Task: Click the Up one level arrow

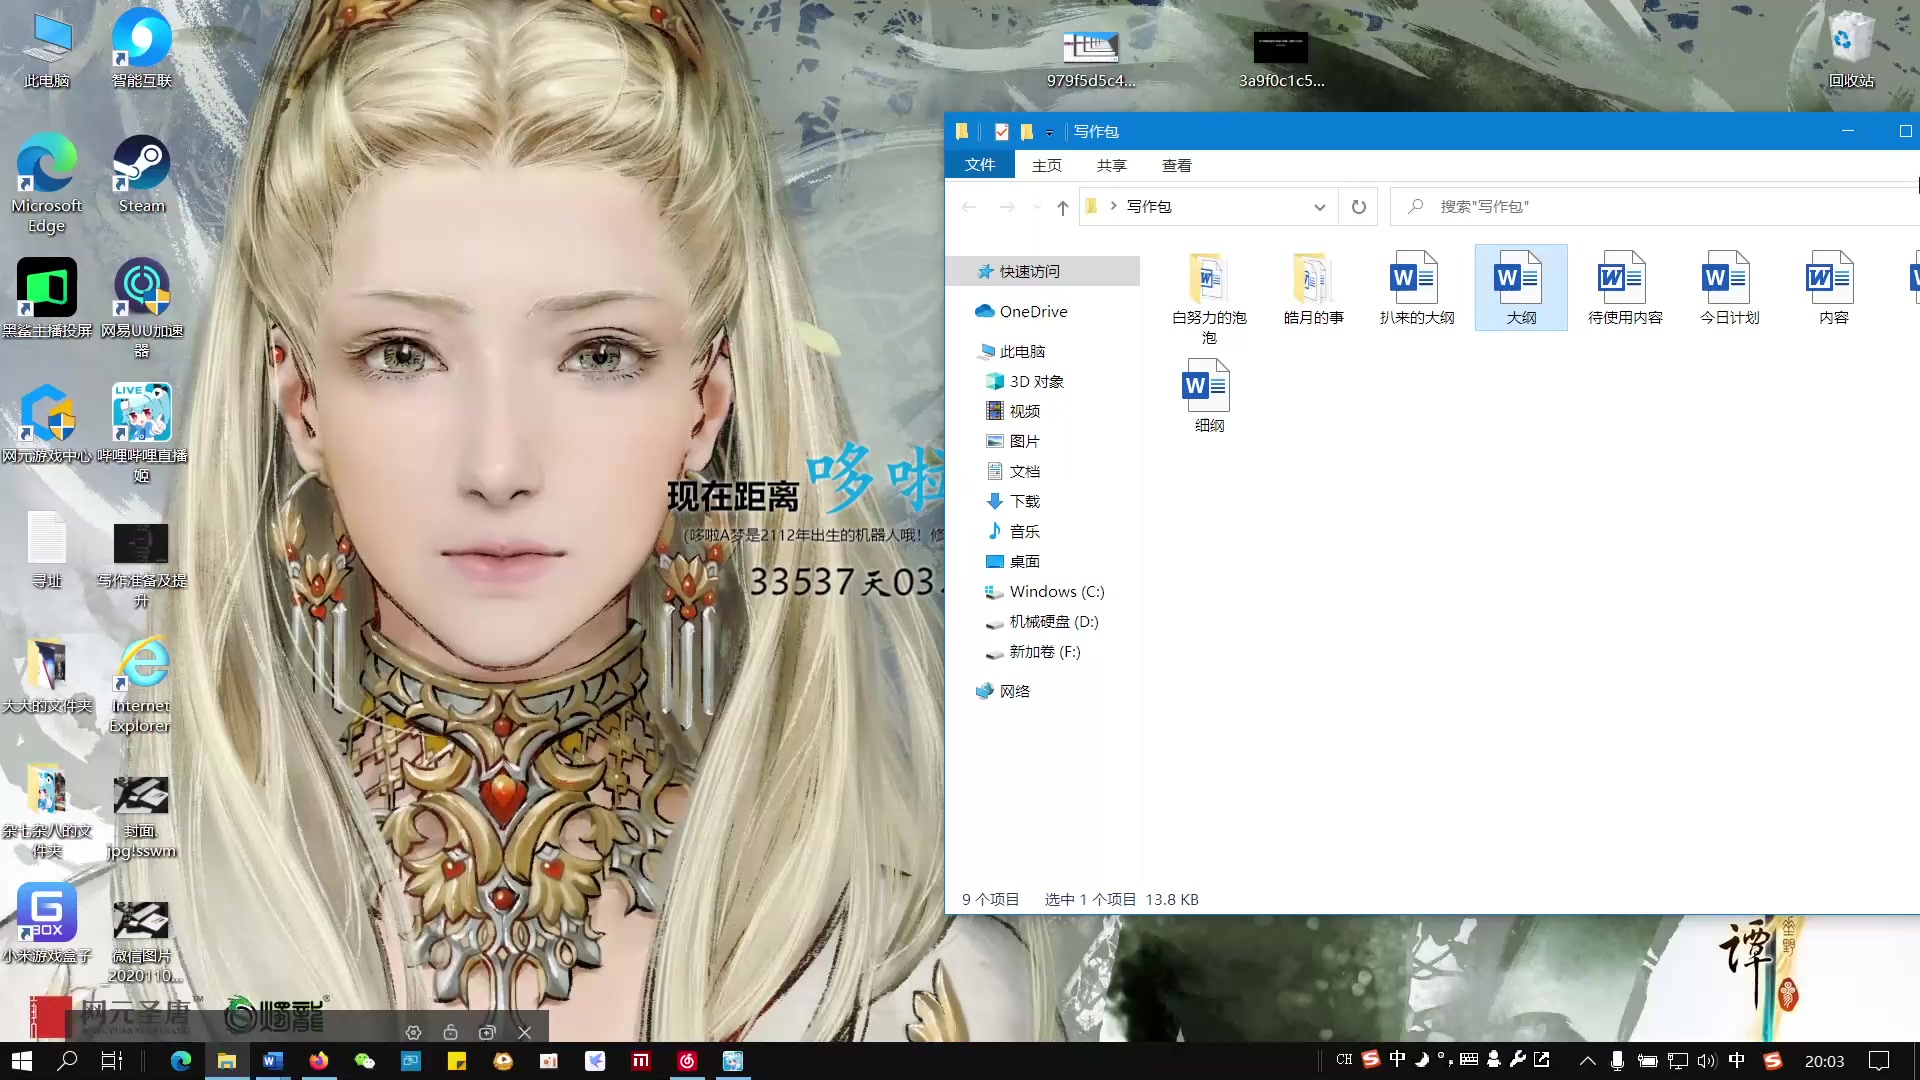Action: tap(1063, 207)
